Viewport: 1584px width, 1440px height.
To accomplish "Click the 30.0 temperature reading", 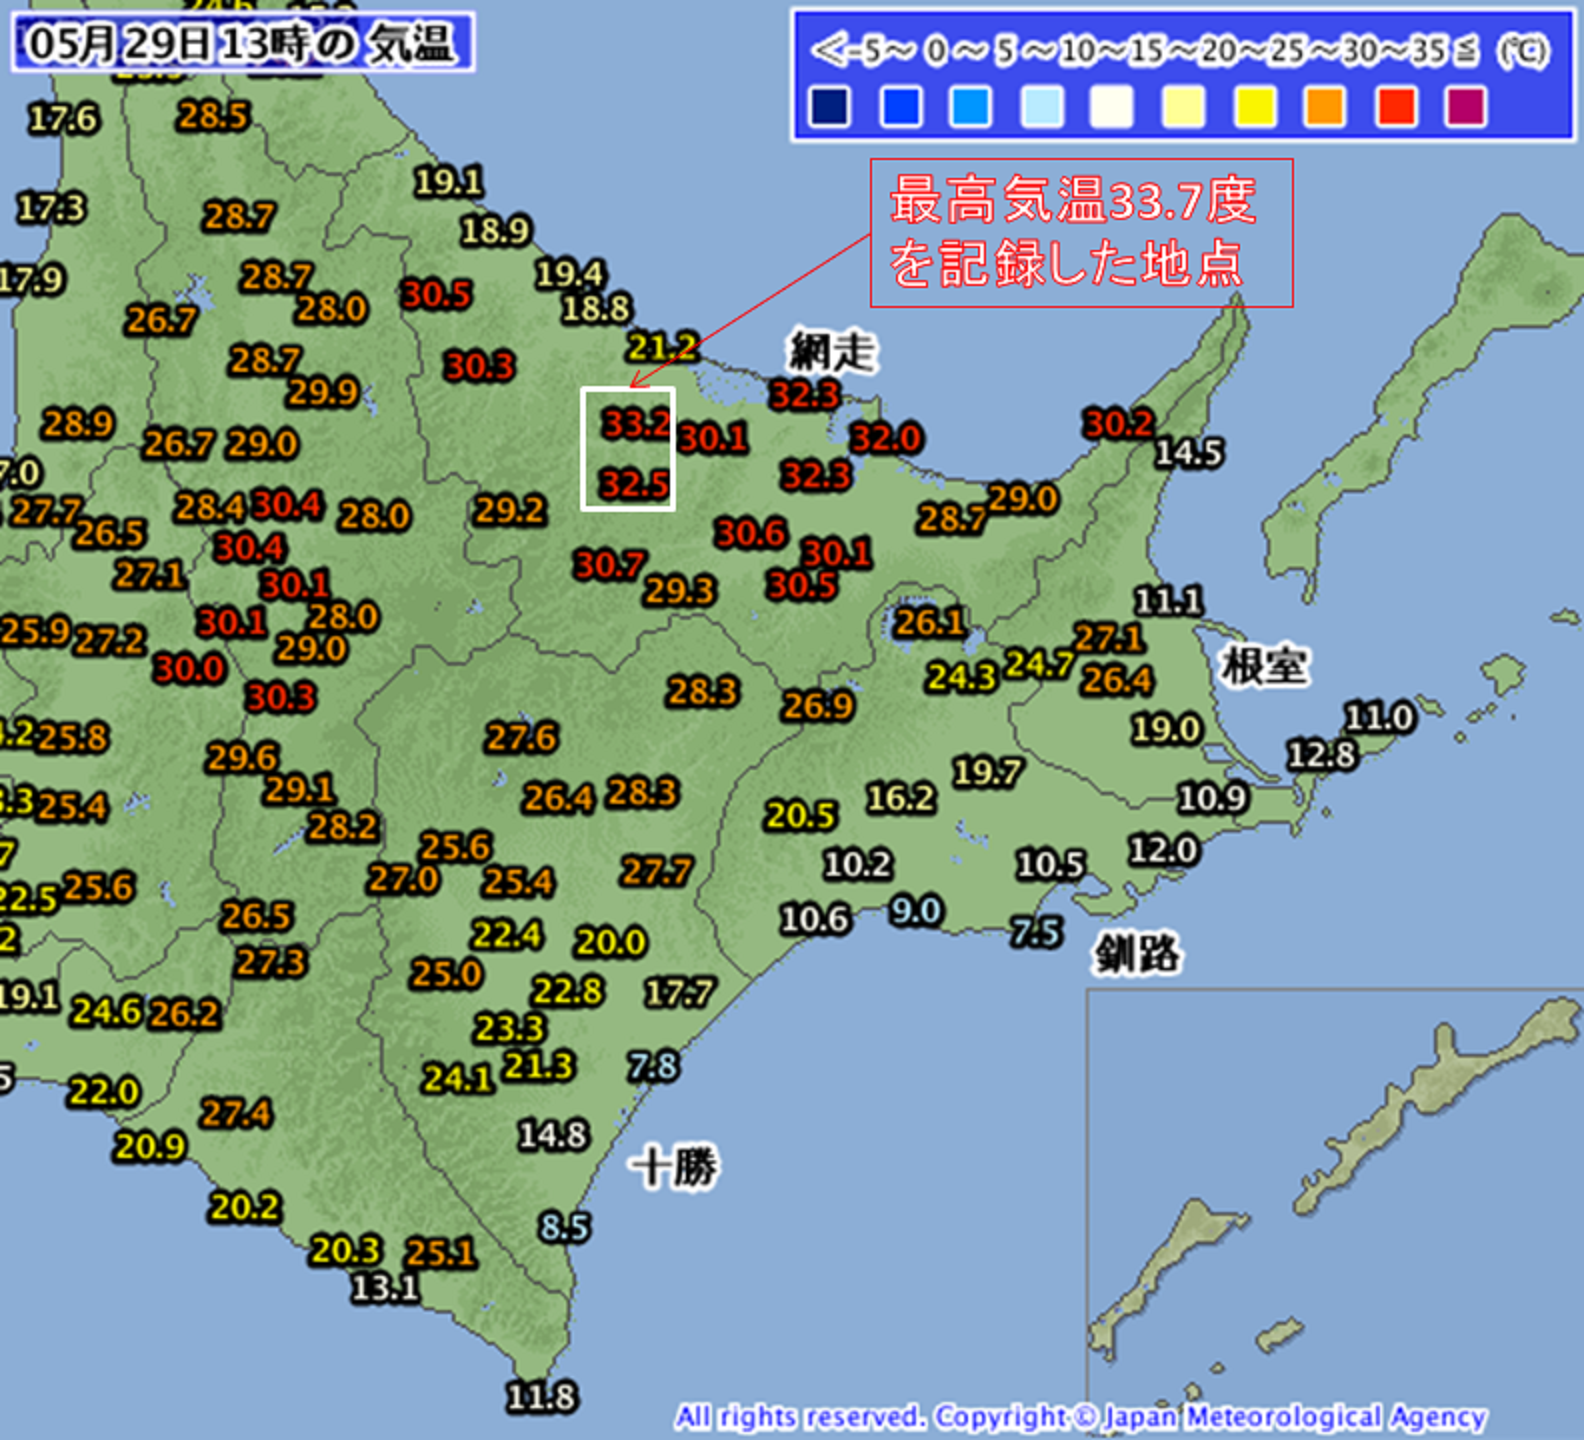I will point(190,668).
